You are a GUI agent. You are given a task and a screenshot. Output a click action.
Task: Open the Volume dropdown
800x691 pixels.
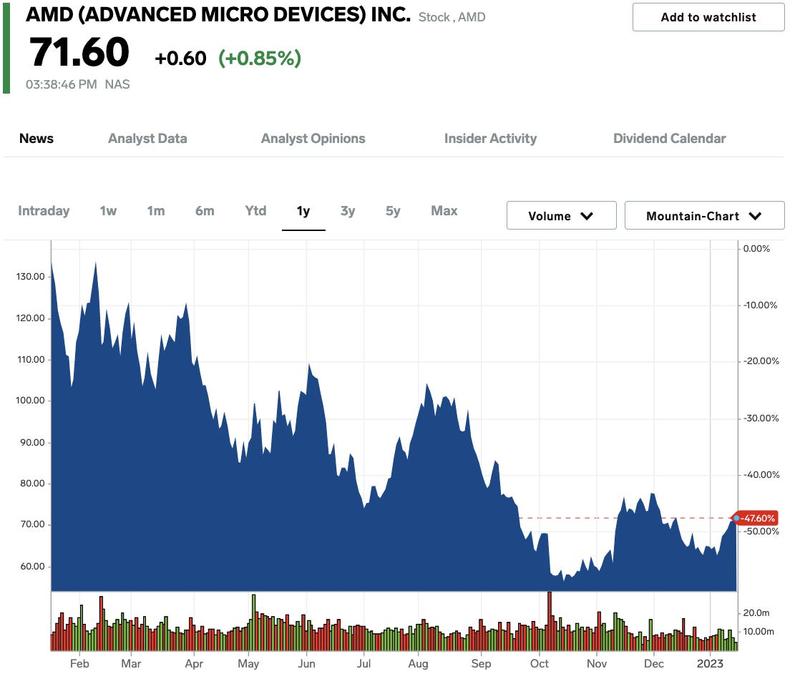point(561,215)
